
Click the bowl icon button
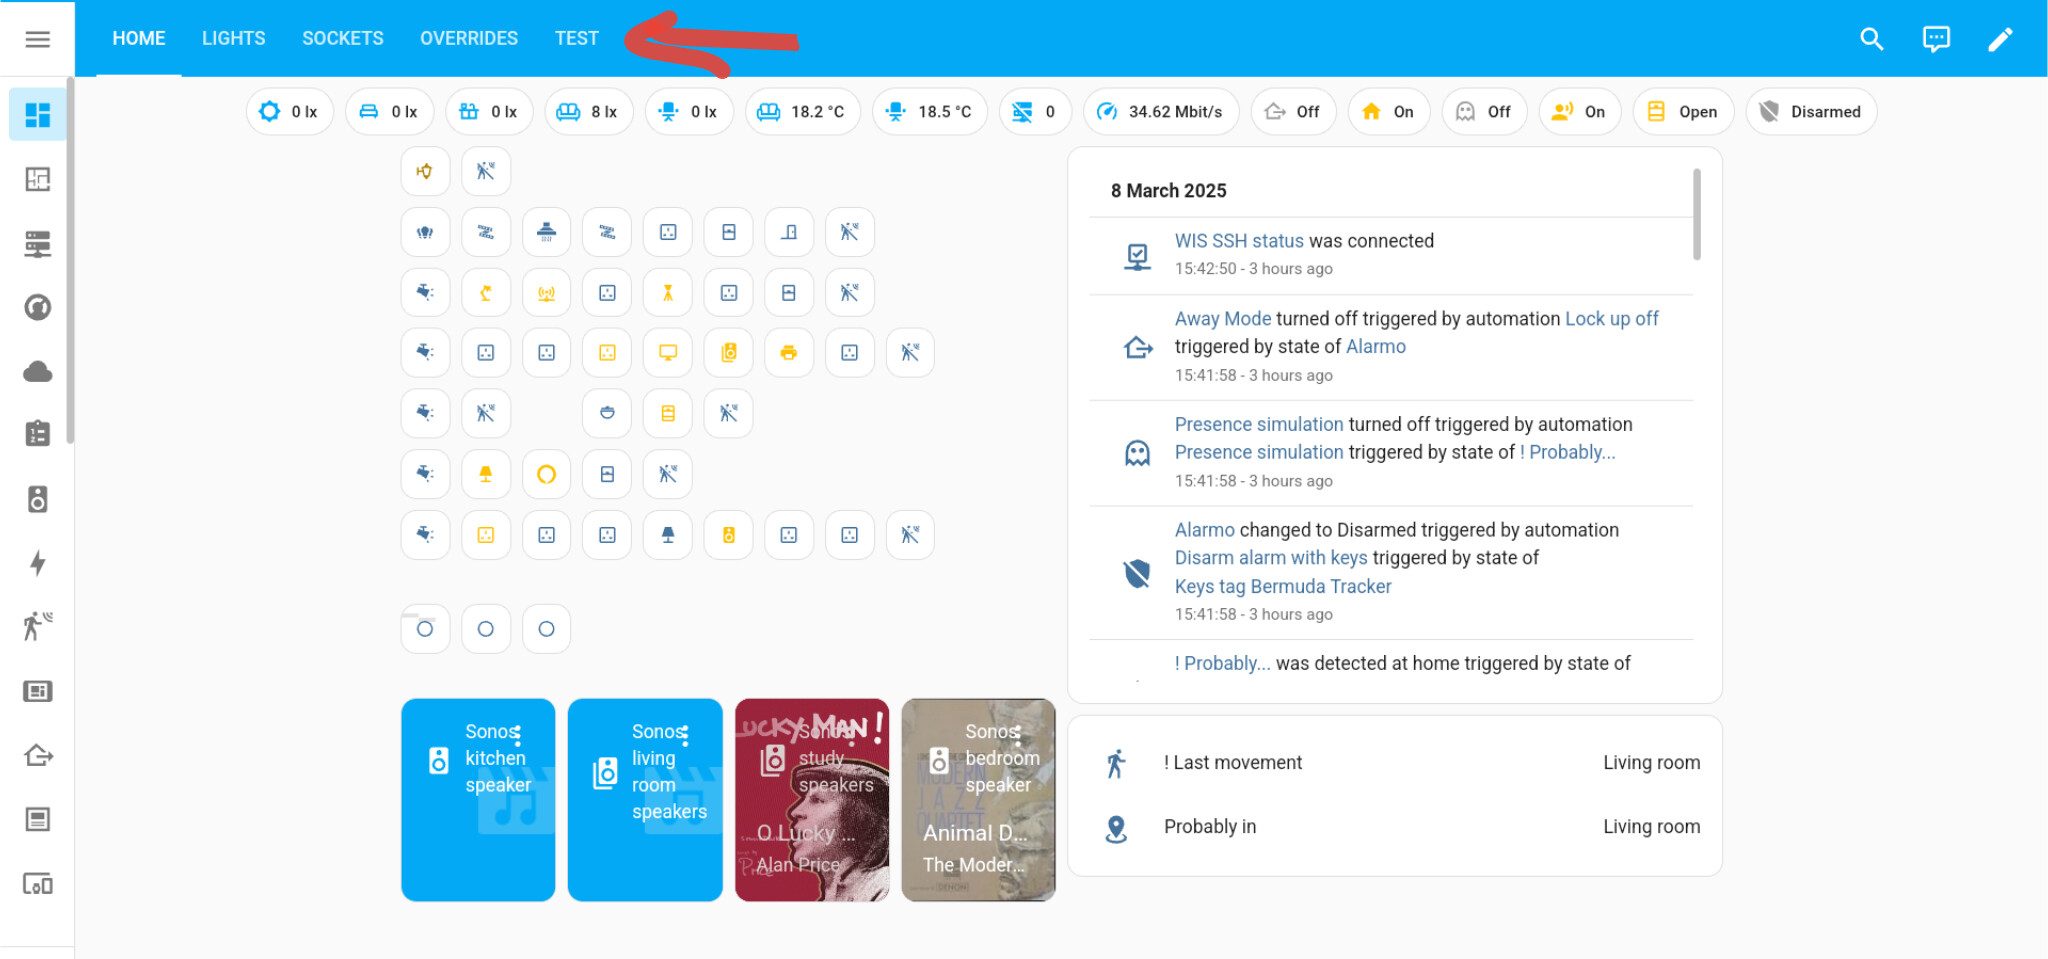click(x=607, y=413)
